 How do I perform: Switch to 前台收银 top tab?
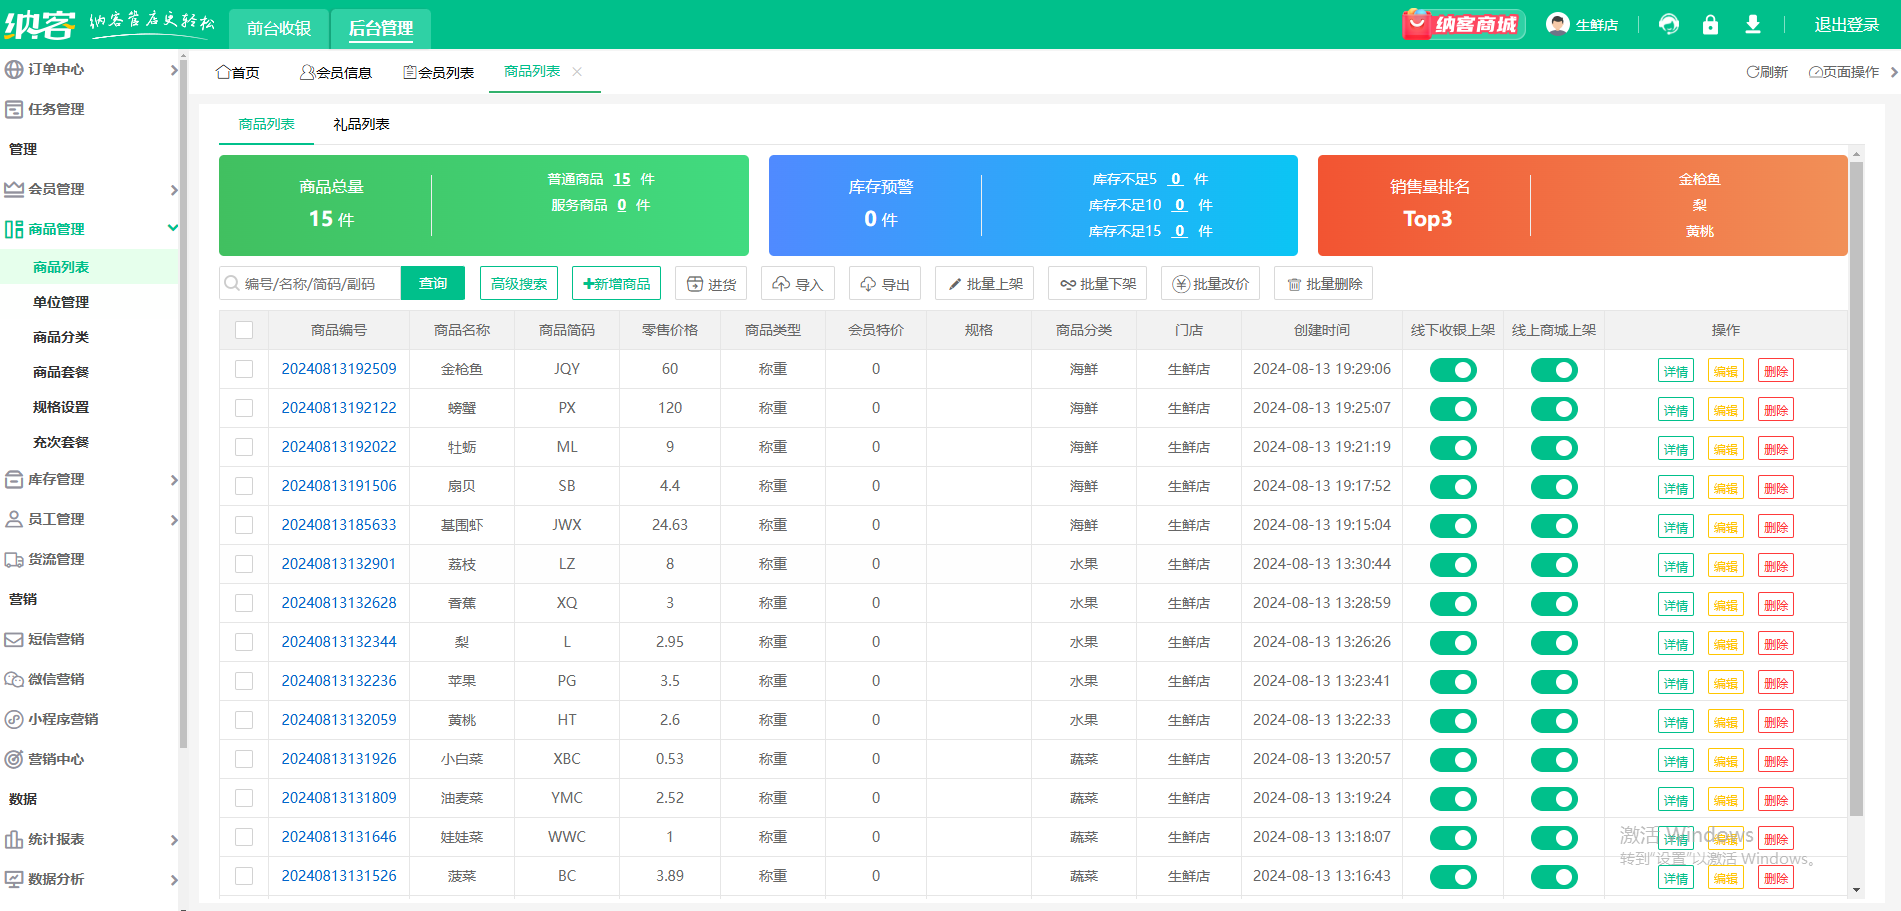tap(279, 28)
